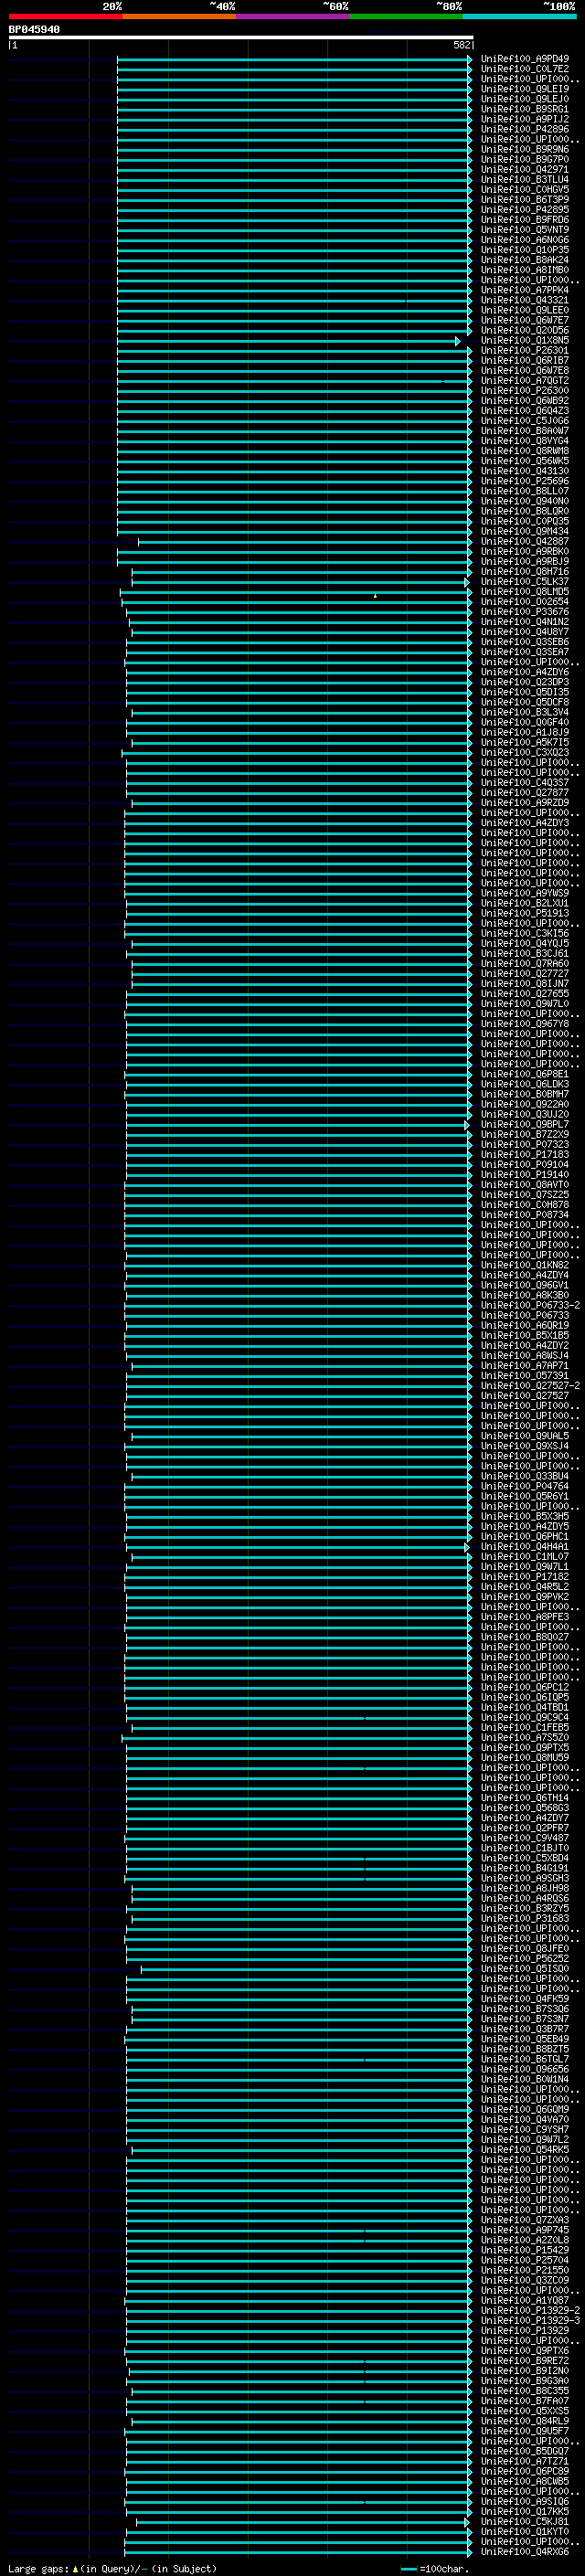Open hit UniRef100_C3XQ23
Viewport: 585px width, 2576px height.
point(524,753)
